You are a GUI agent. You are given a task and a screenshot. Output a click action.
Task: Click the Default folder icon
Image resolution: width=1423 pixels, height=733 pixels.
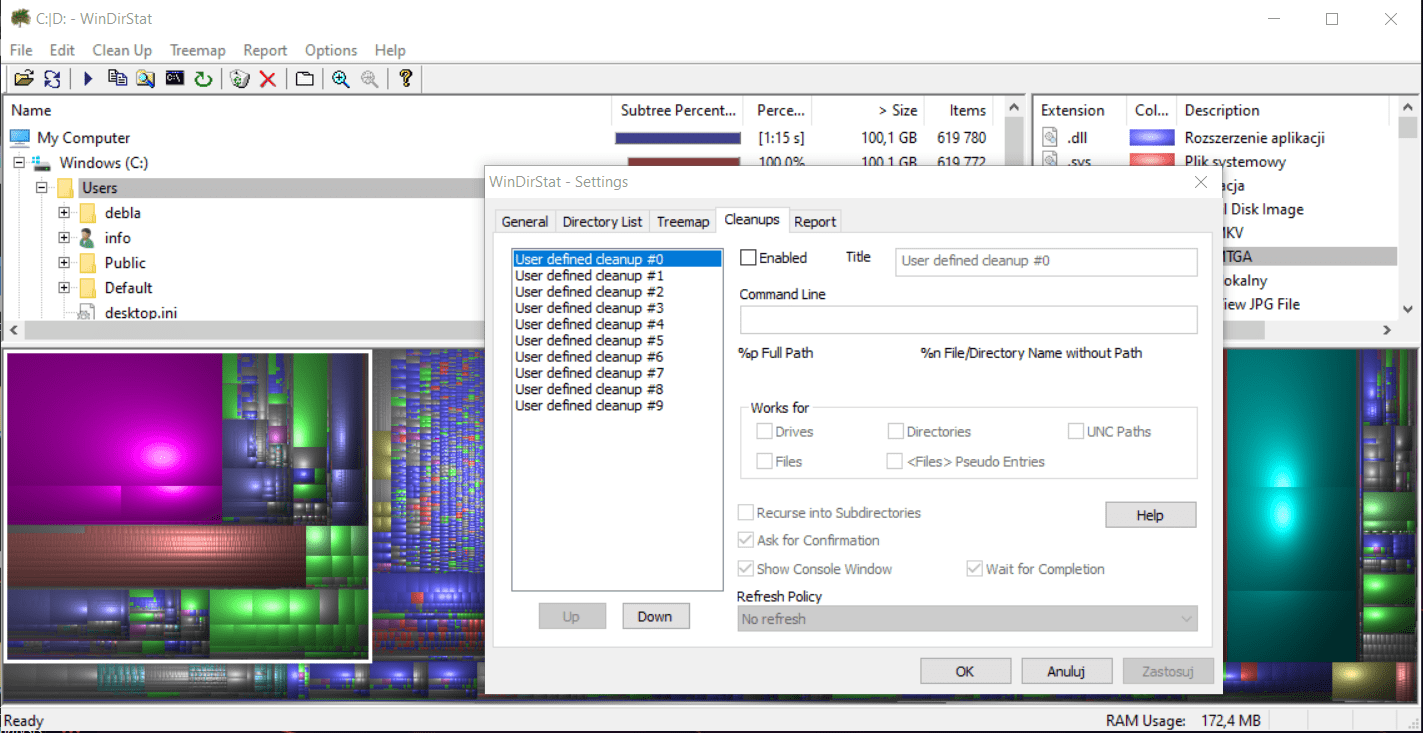click(x=87, y=288)
